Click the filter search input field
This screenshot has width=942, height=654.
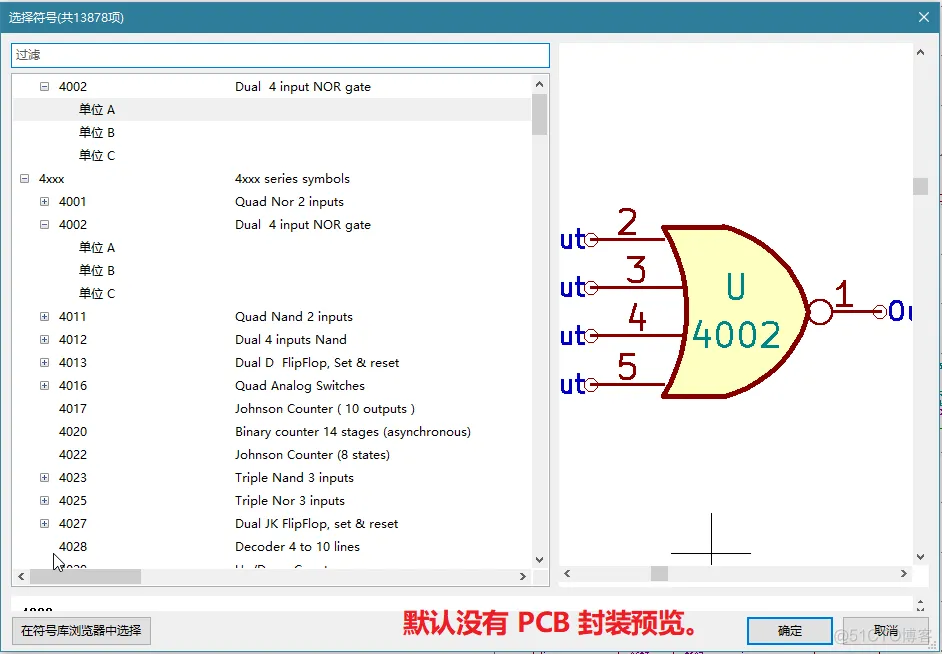coord(280,55)
